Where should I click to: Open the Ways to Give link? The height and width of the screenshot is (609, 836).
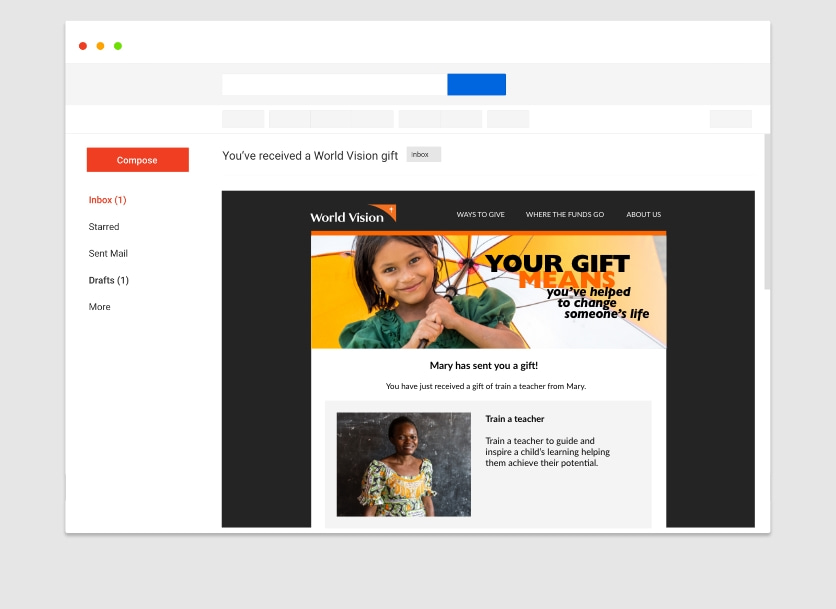coord(480,215)
